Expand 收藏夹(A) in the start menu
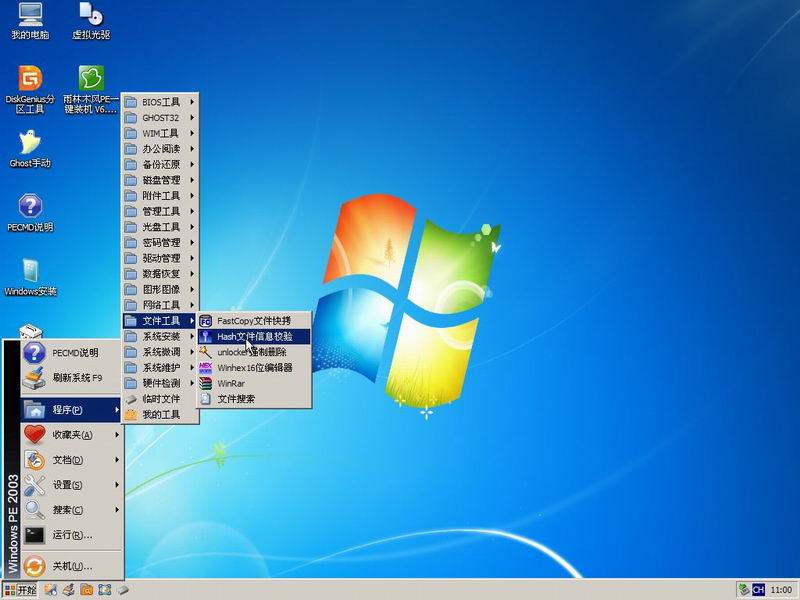 [x=71, y=434]
